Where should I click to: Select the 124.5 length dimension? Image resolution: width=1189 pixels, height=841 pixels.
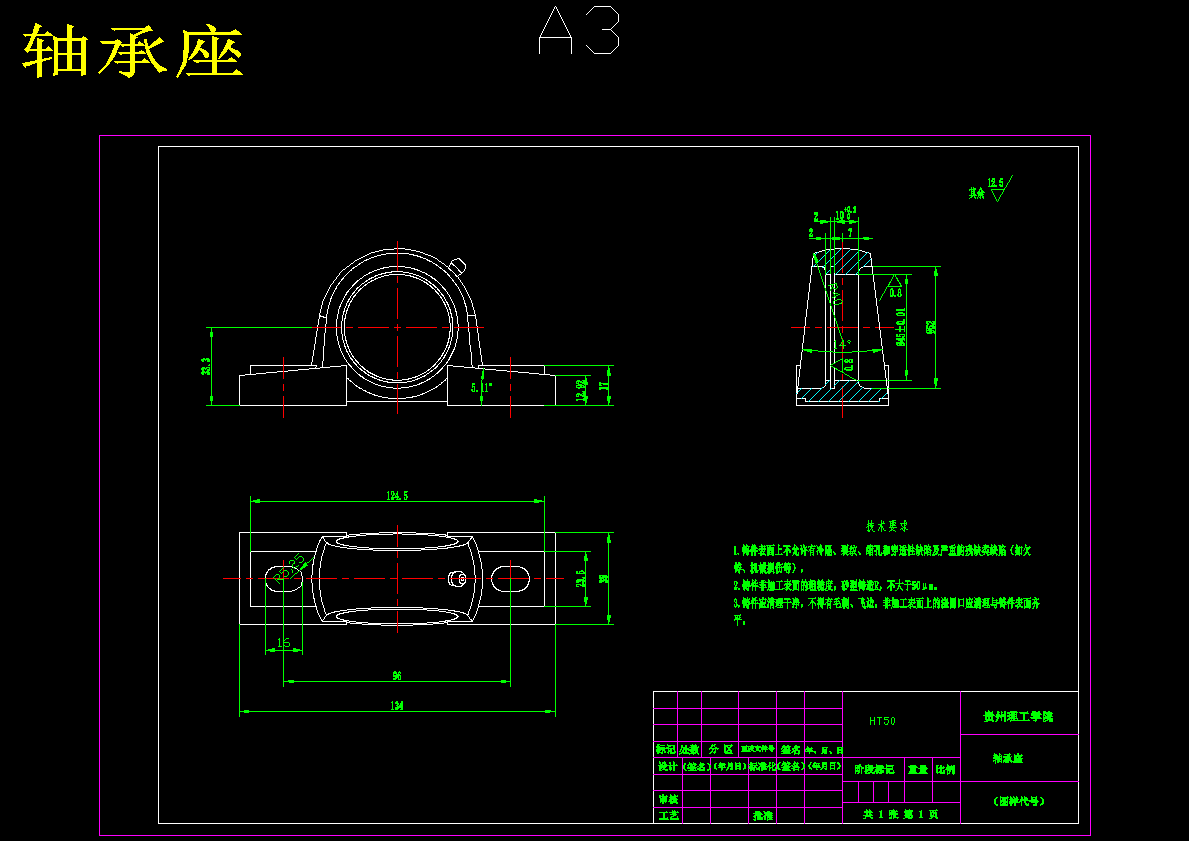[x=397, y=495]
